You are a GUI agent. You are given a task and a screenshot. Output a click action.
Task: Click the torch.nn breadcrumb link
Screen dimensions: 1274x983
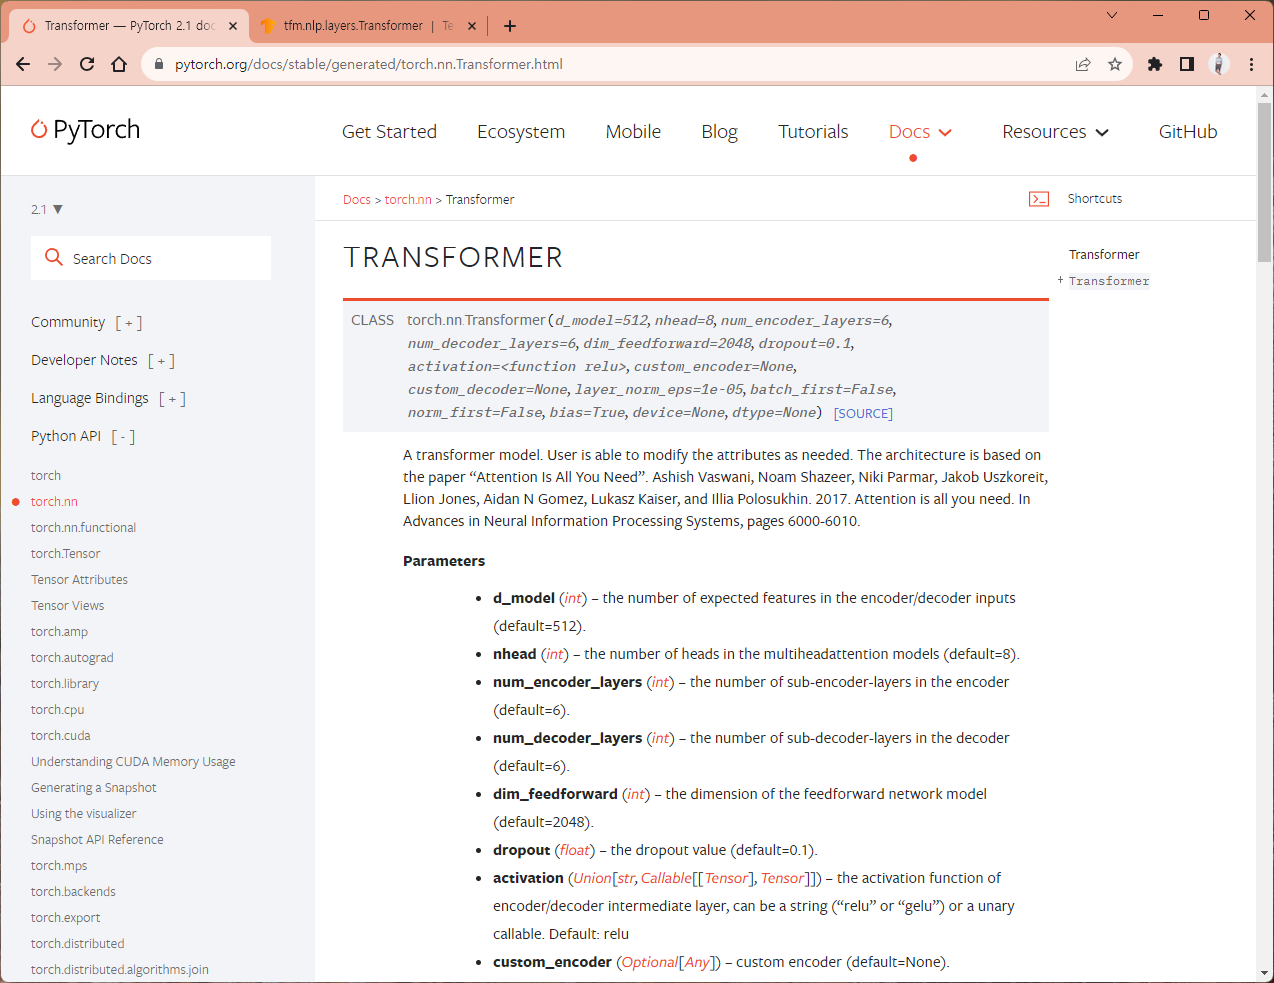(x=408, y=200)
